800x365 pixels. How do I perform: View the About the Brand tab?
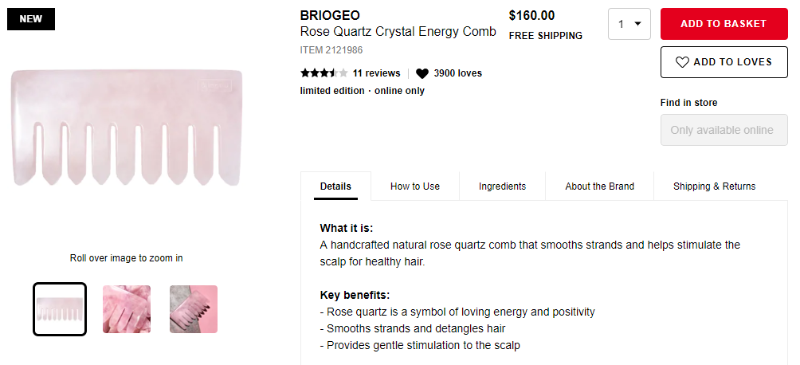[599, 186]
